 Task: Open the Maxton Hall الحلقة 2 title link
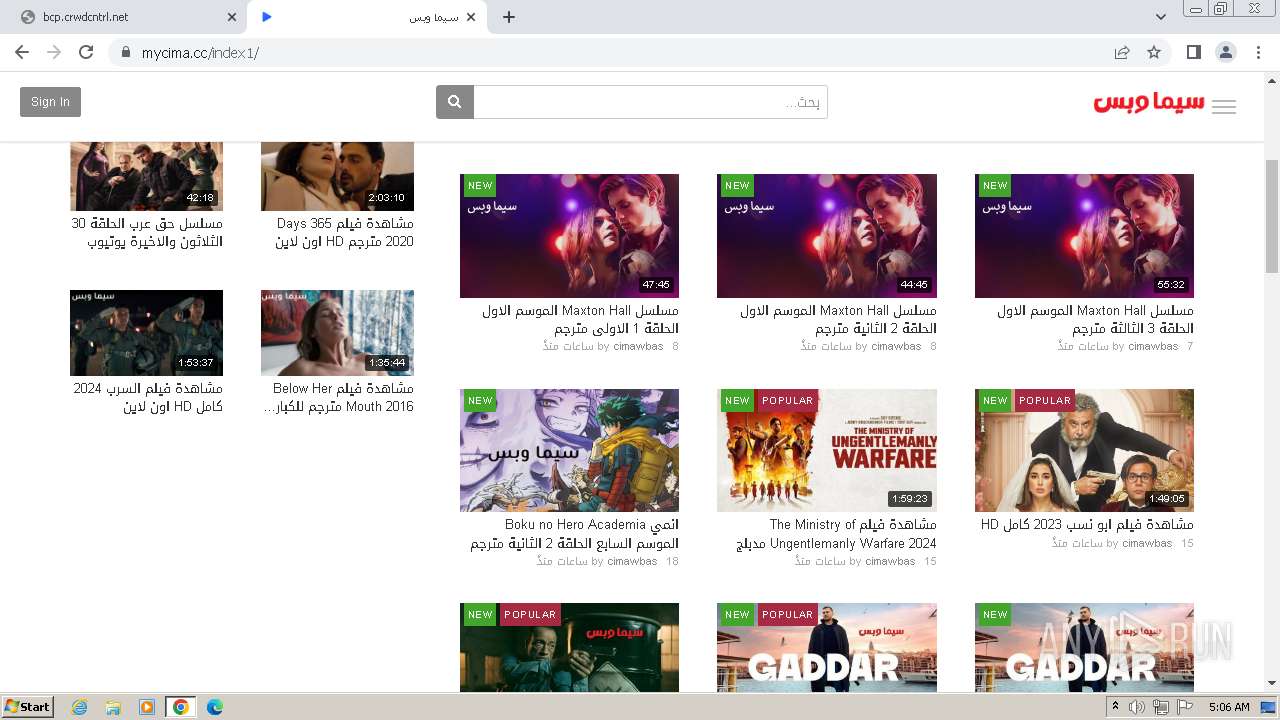tap(838, 319)
